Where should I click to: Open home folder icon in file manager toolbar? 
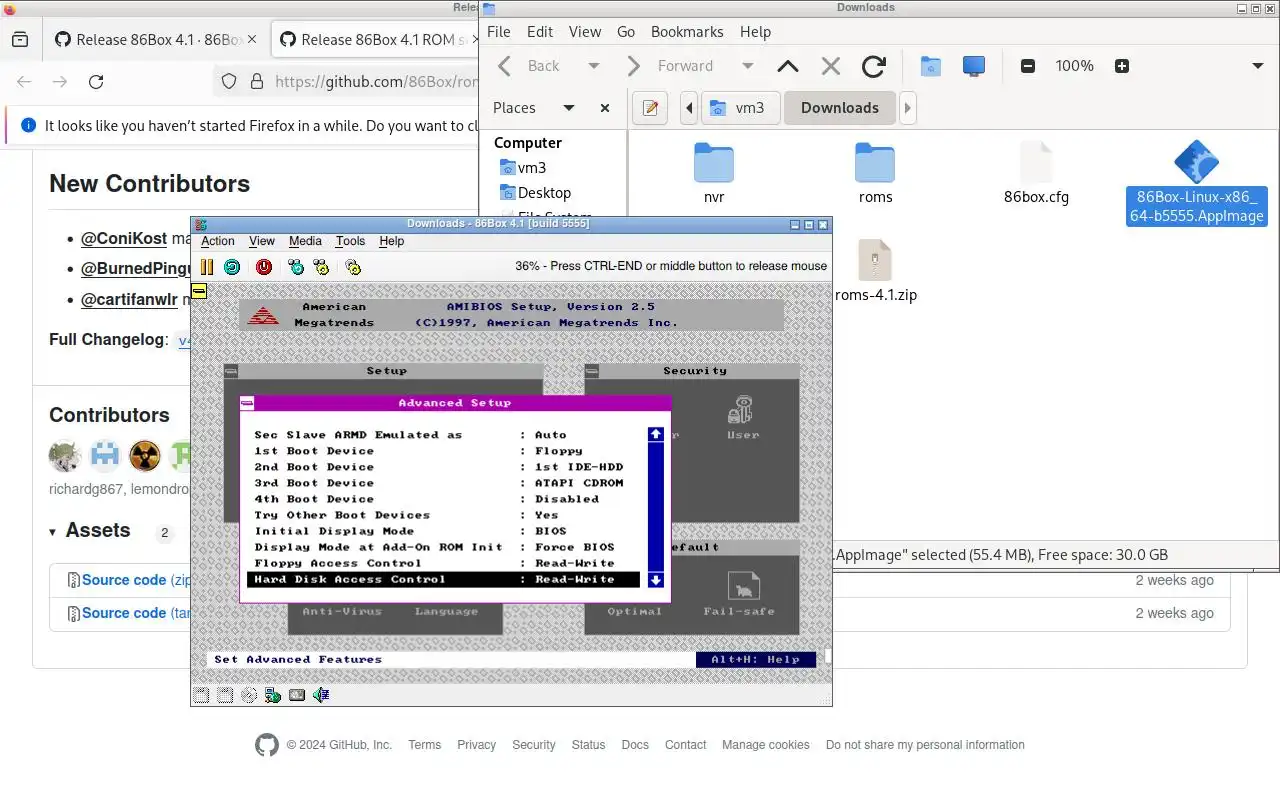[x=931, y=66]
